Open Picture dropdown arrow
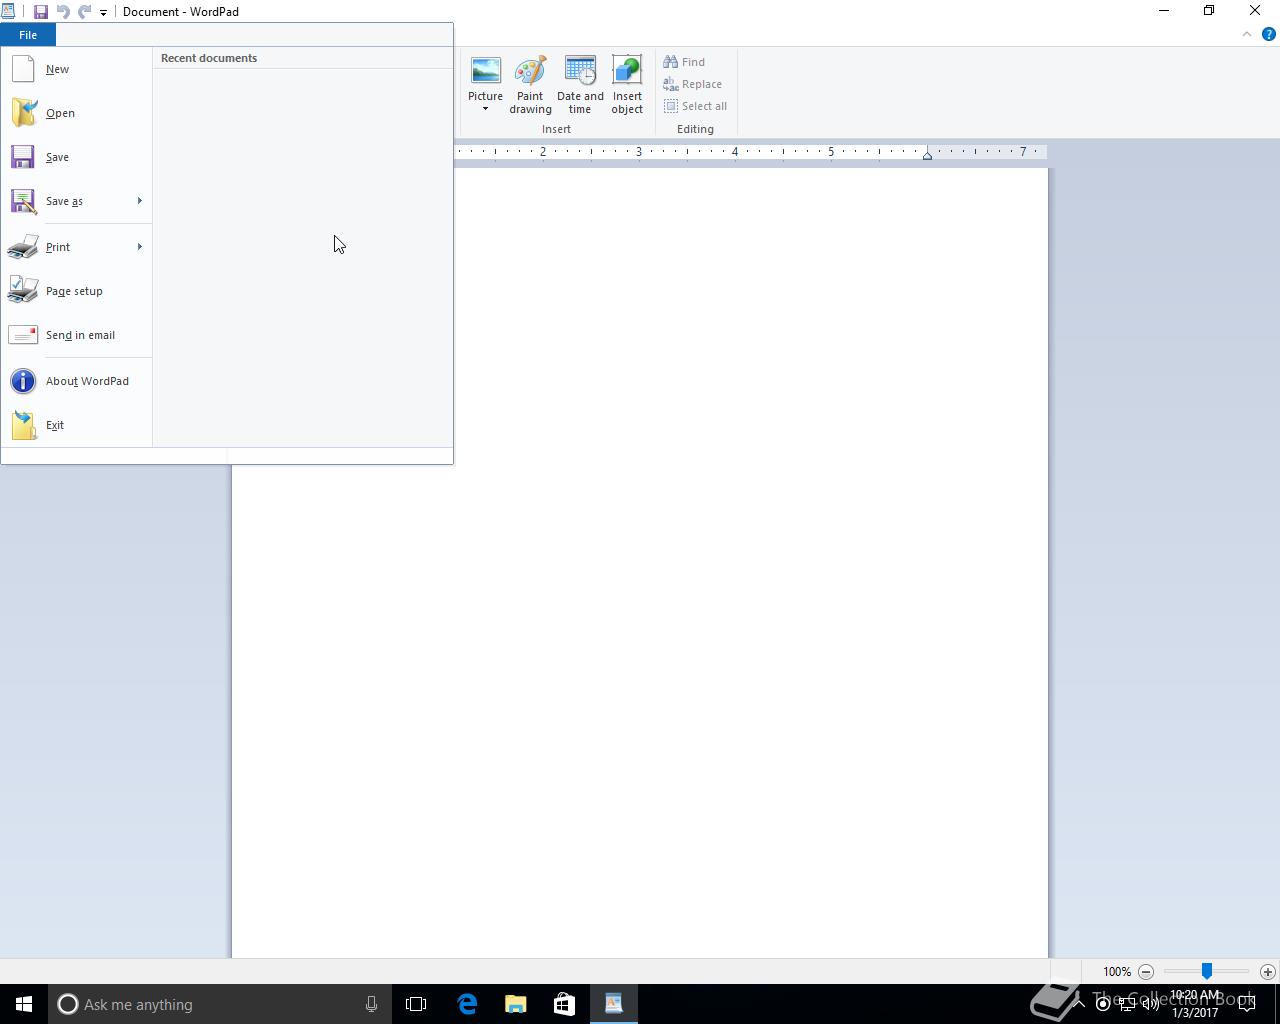This screenshot has height=1024, width=1280. pos(485,109)
